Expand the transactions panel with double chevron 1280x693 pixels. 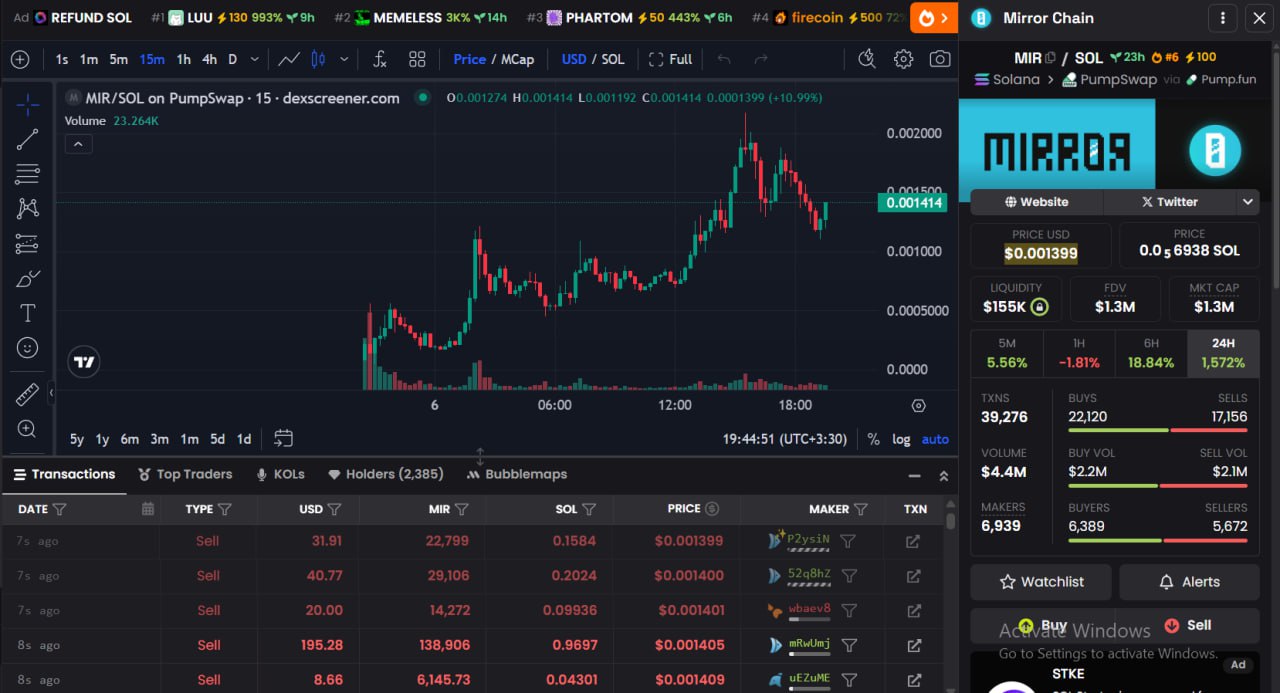click(943, 476)
